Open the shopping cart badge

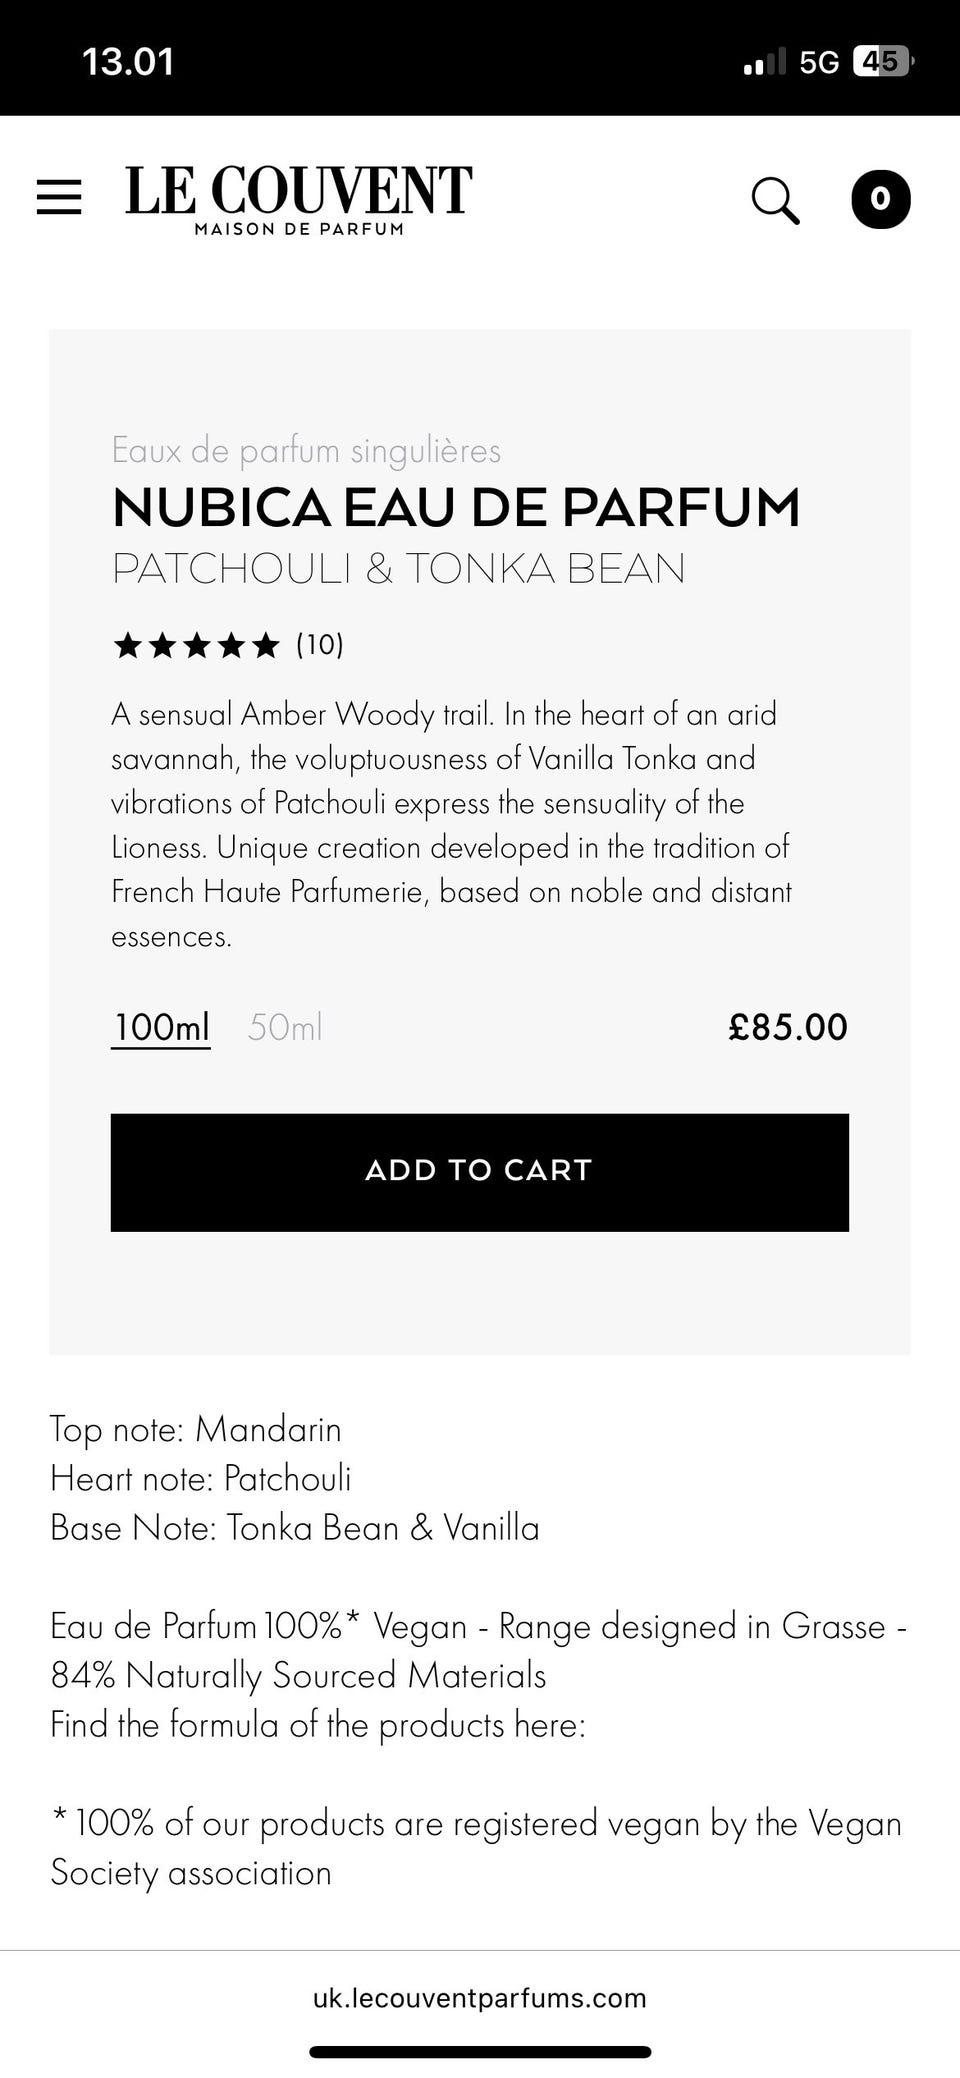point(880,199)
